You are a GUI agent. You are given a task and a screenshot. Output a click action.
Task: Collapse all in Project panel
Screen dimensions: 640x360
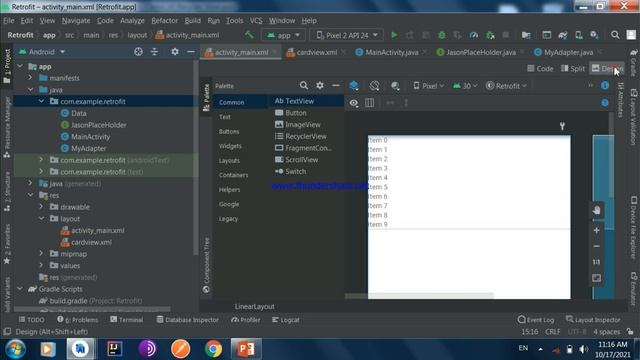155,52
